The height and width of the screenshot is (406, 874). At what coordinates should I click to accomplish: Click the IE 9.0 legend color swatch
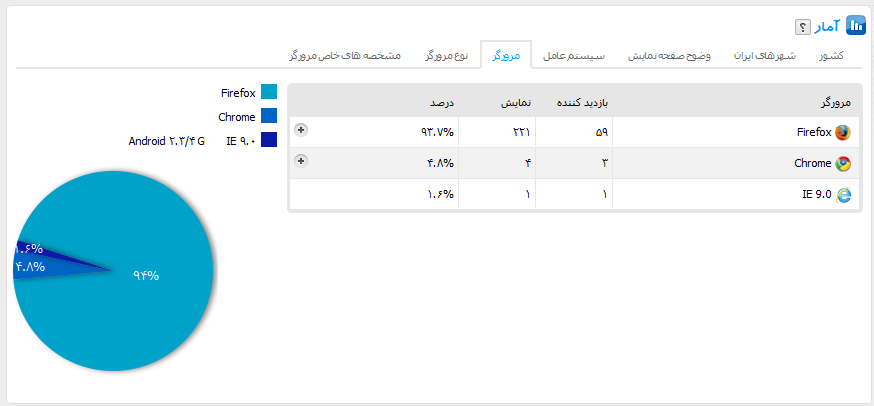coord(268,141)
